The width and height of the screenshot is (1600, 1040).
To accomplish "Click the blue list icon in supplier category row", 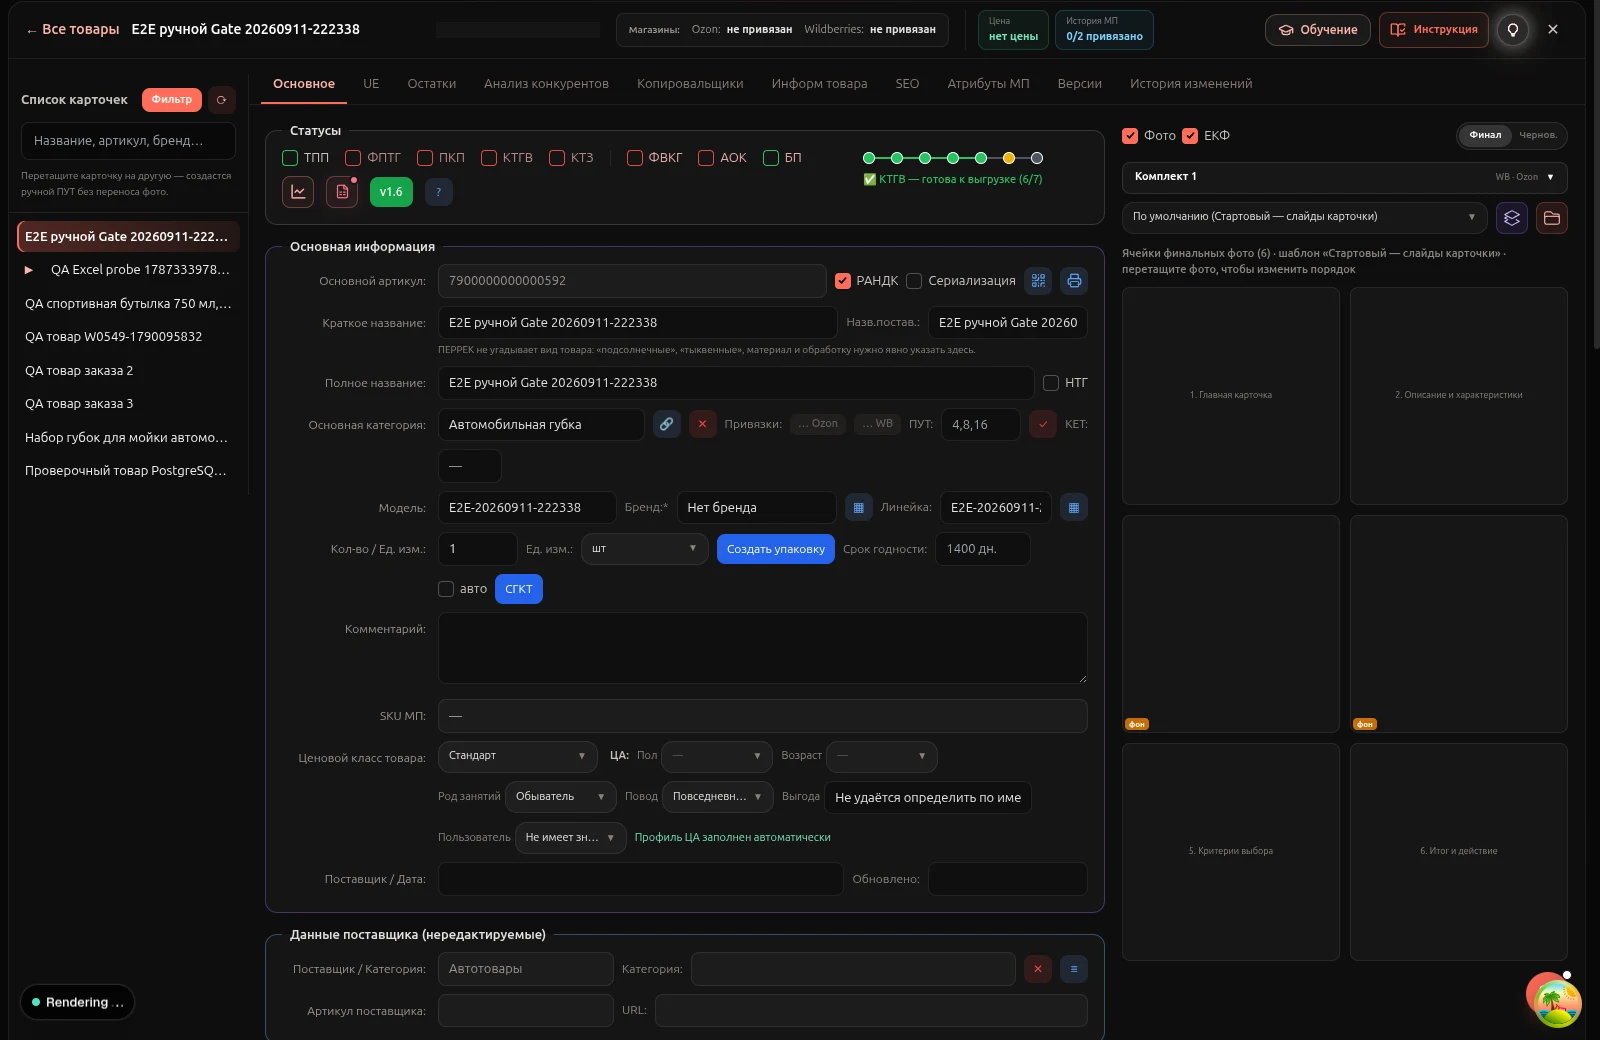I will pos(1074,969).
